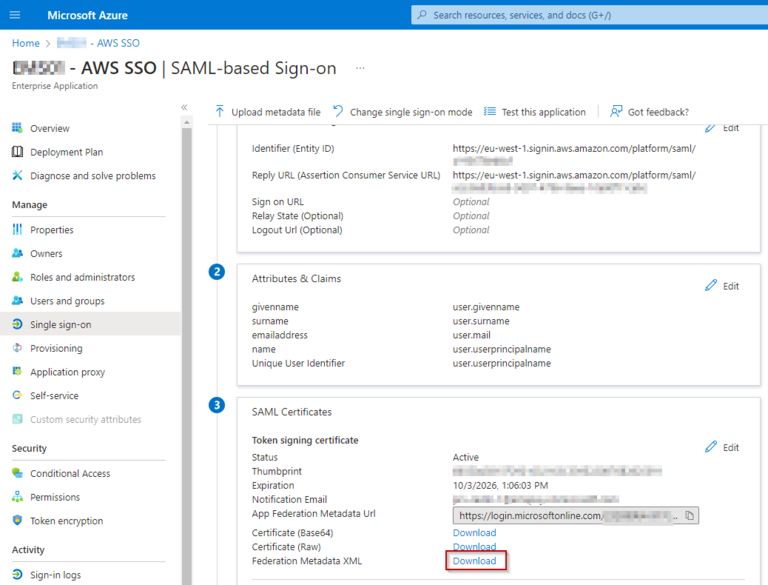Click the Change single sign-on mode undo icon
Viewport: 768px width, 585px height.
click(x=338, y=112)
